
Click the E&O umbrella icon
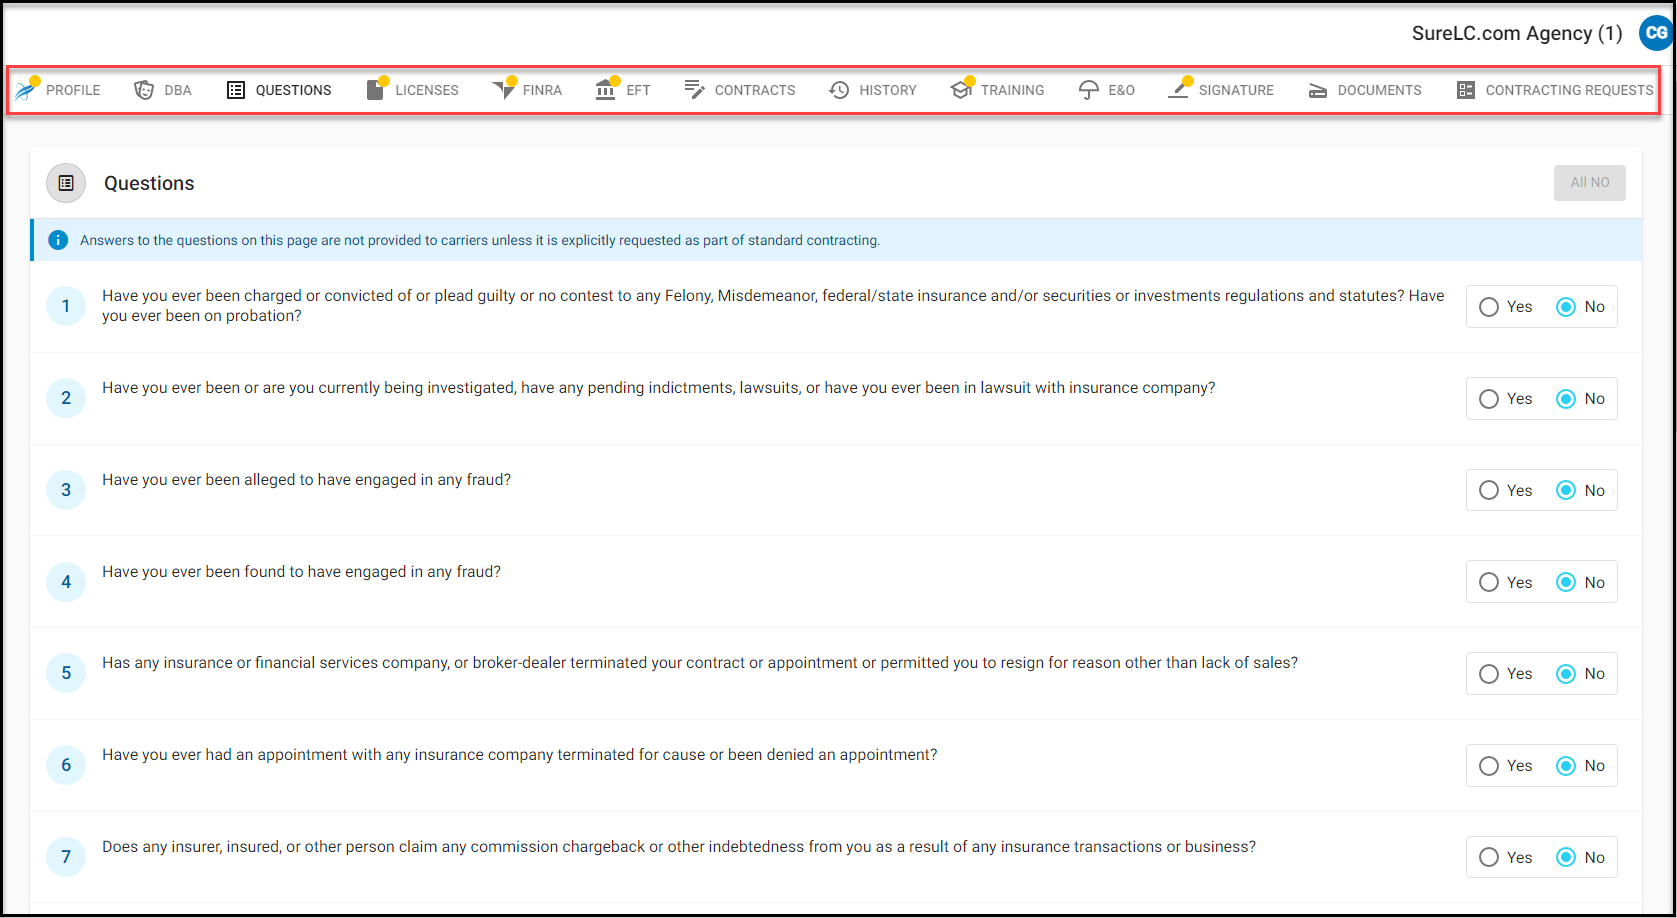point(1089,90)
